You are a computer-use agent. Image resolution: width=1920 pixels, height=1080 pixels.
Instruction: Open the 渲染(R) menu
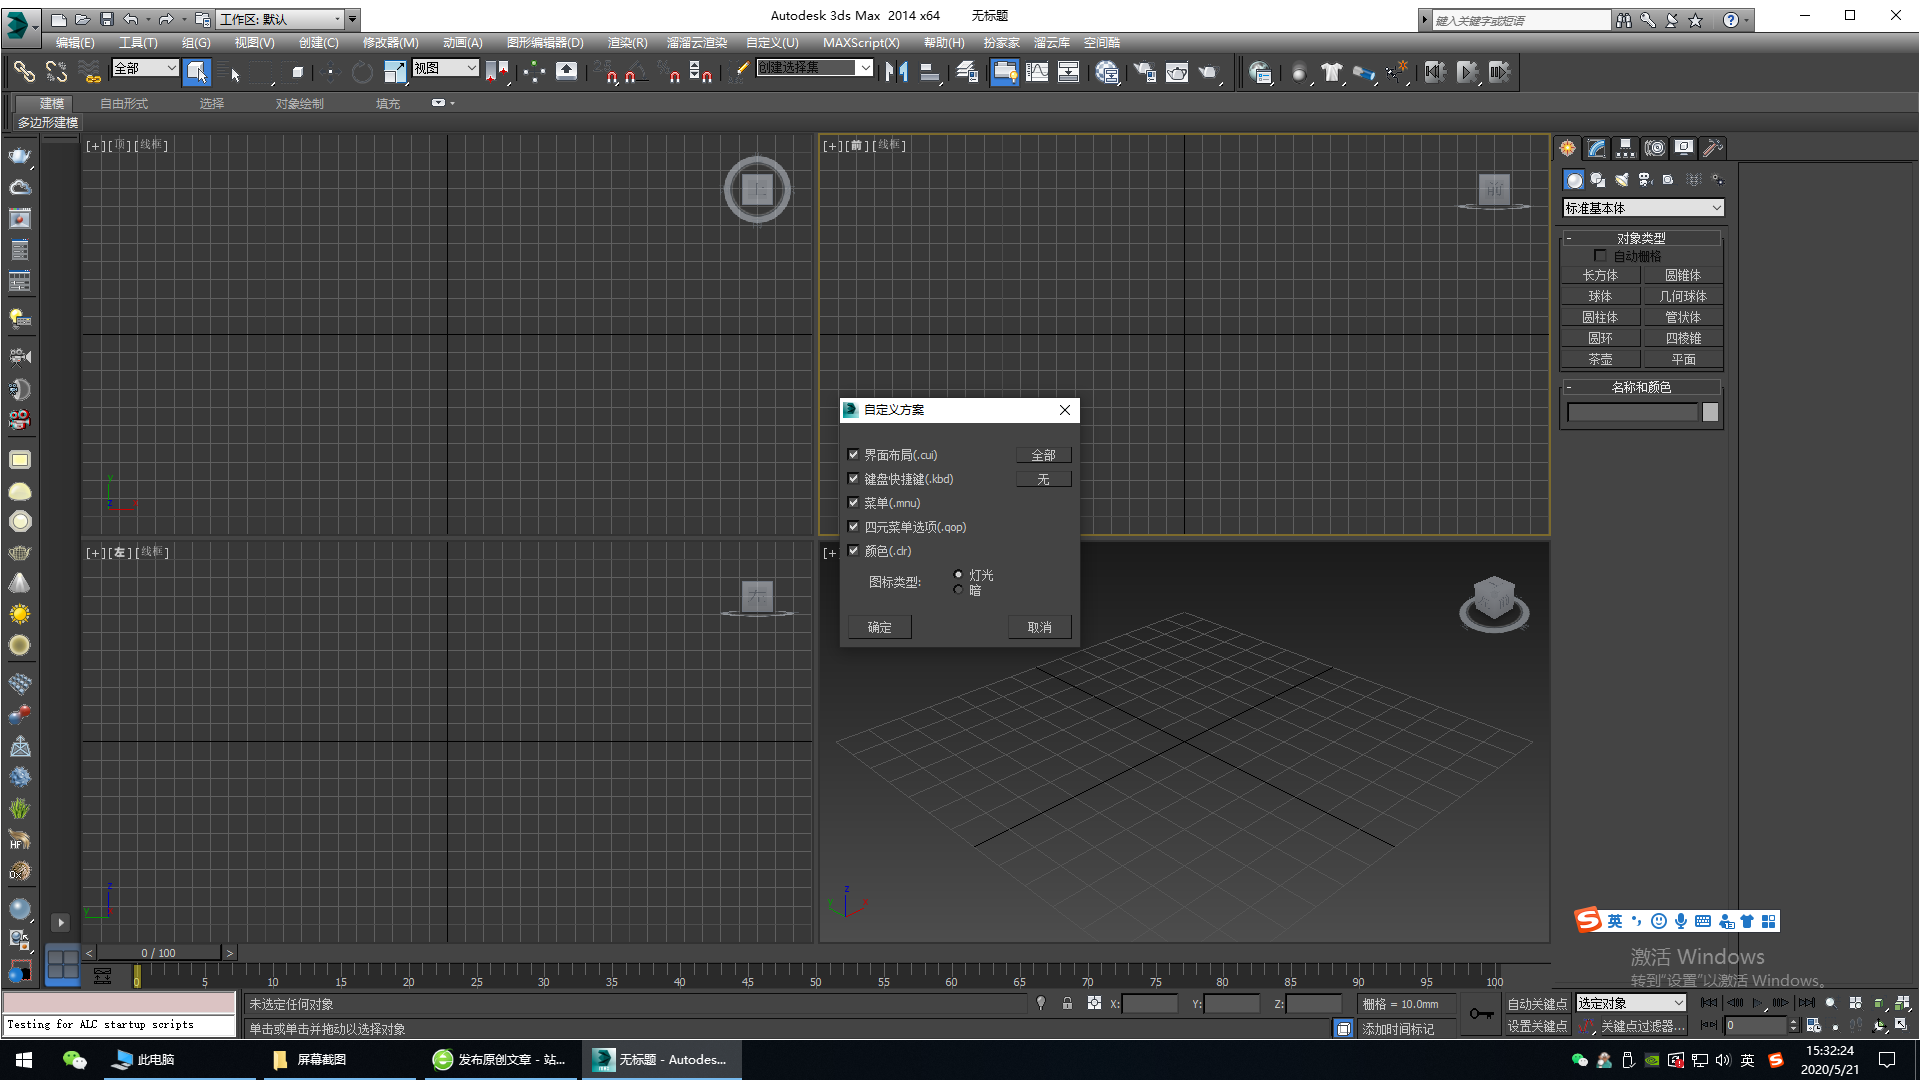[x=627, y=43]
